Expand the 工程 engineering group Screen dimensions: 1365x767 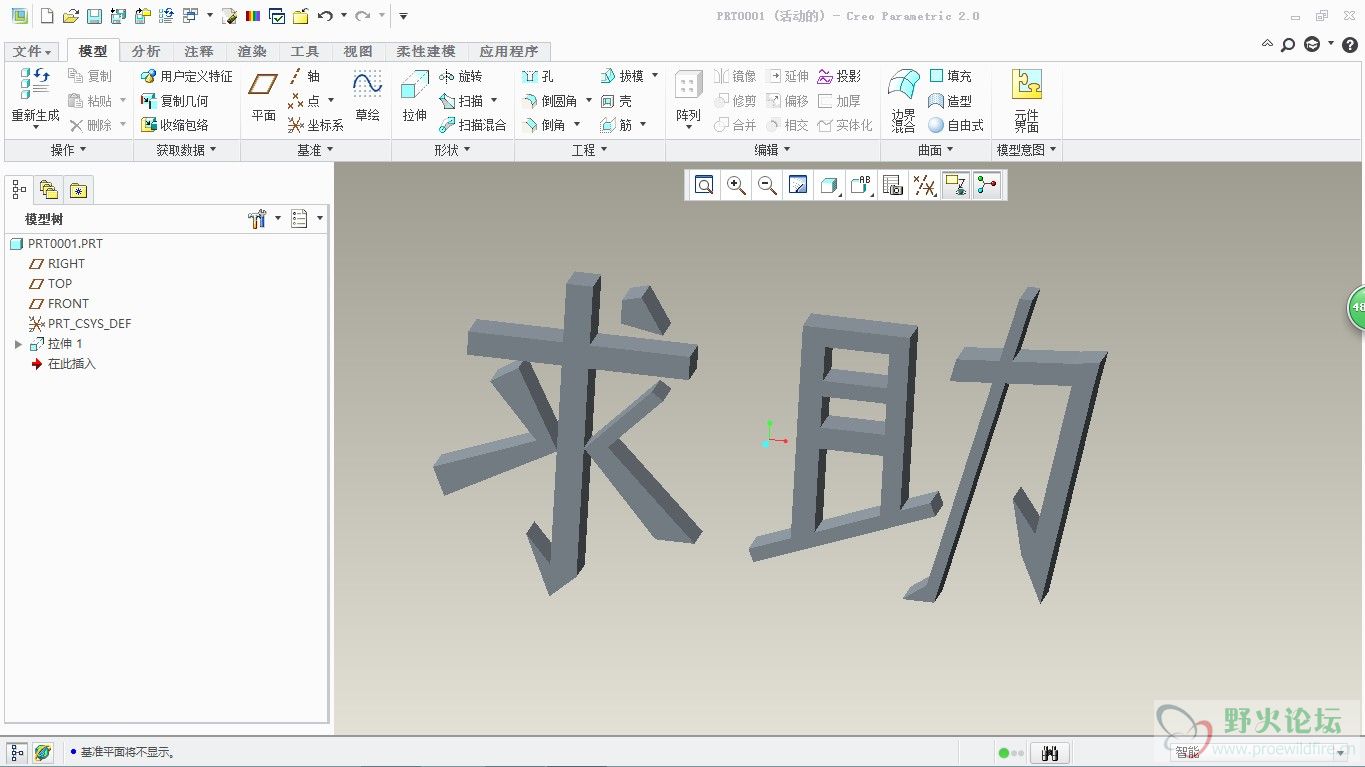click(589, 150)
